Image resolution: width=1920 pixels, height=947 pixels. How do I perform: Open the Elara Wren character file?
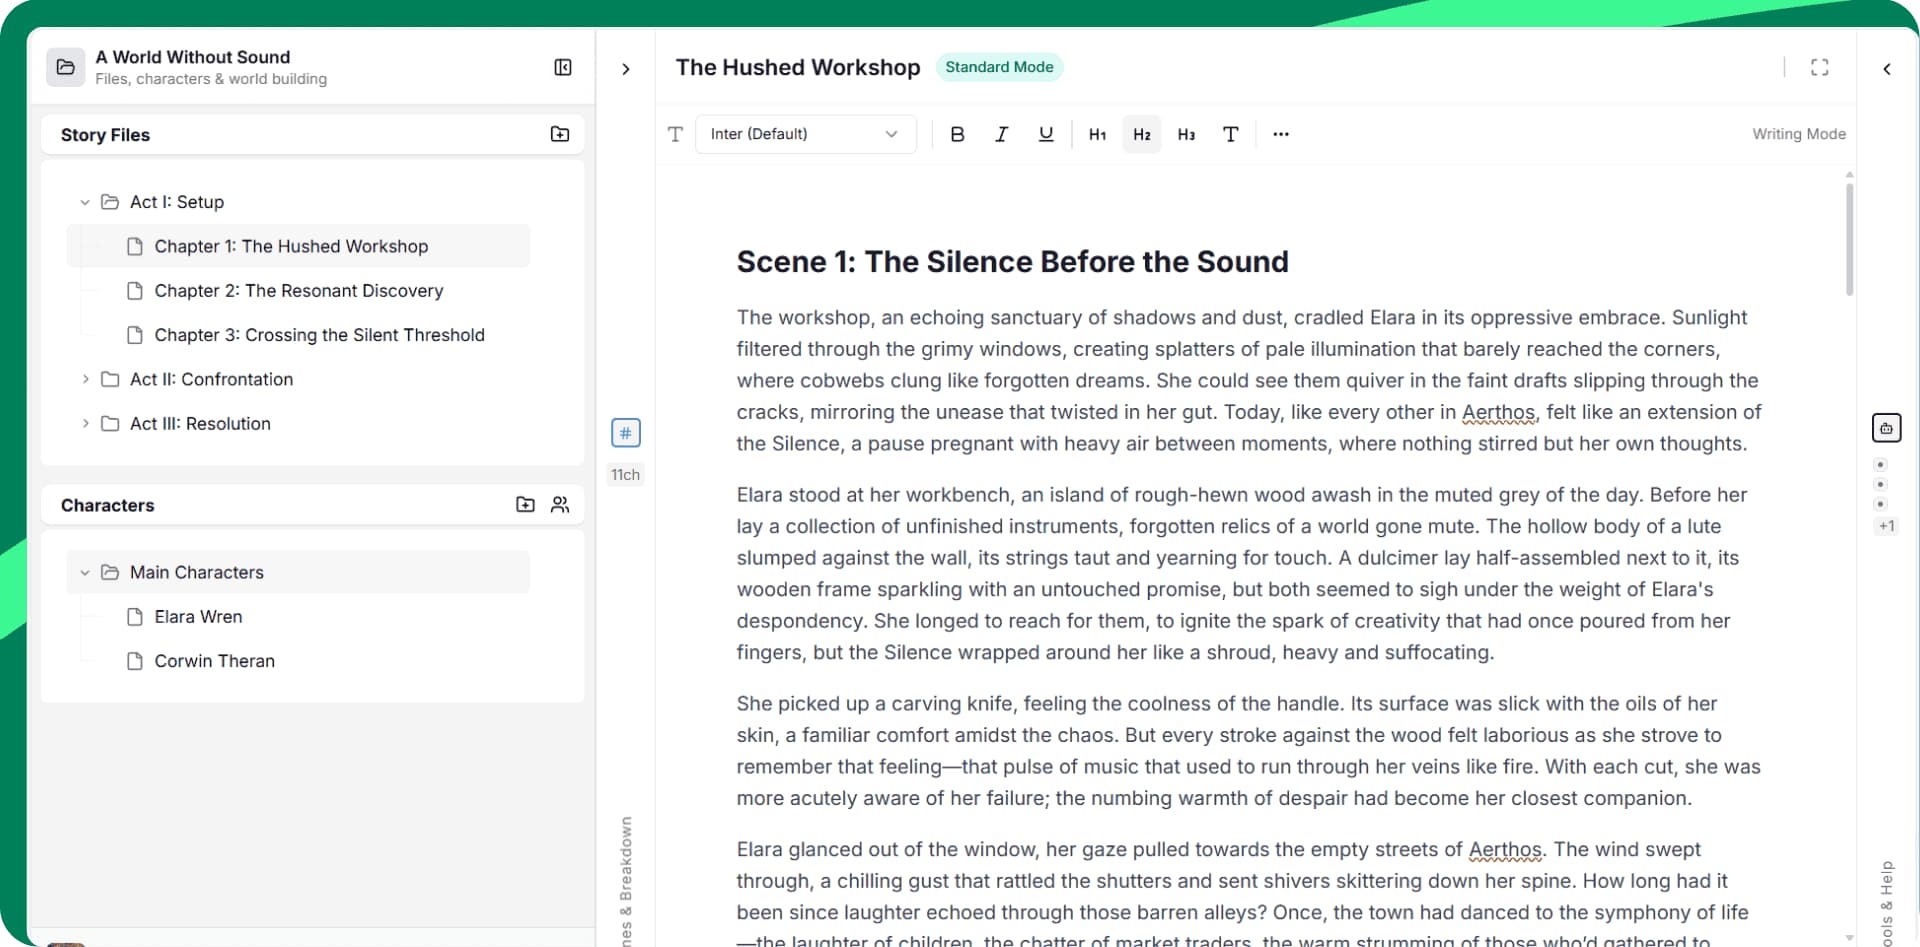(x=198, y=617)
